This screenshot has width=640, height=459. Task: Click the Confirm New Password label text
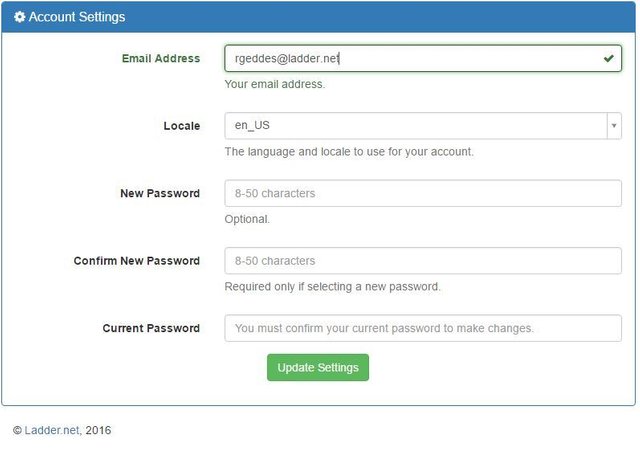[136, 261]
